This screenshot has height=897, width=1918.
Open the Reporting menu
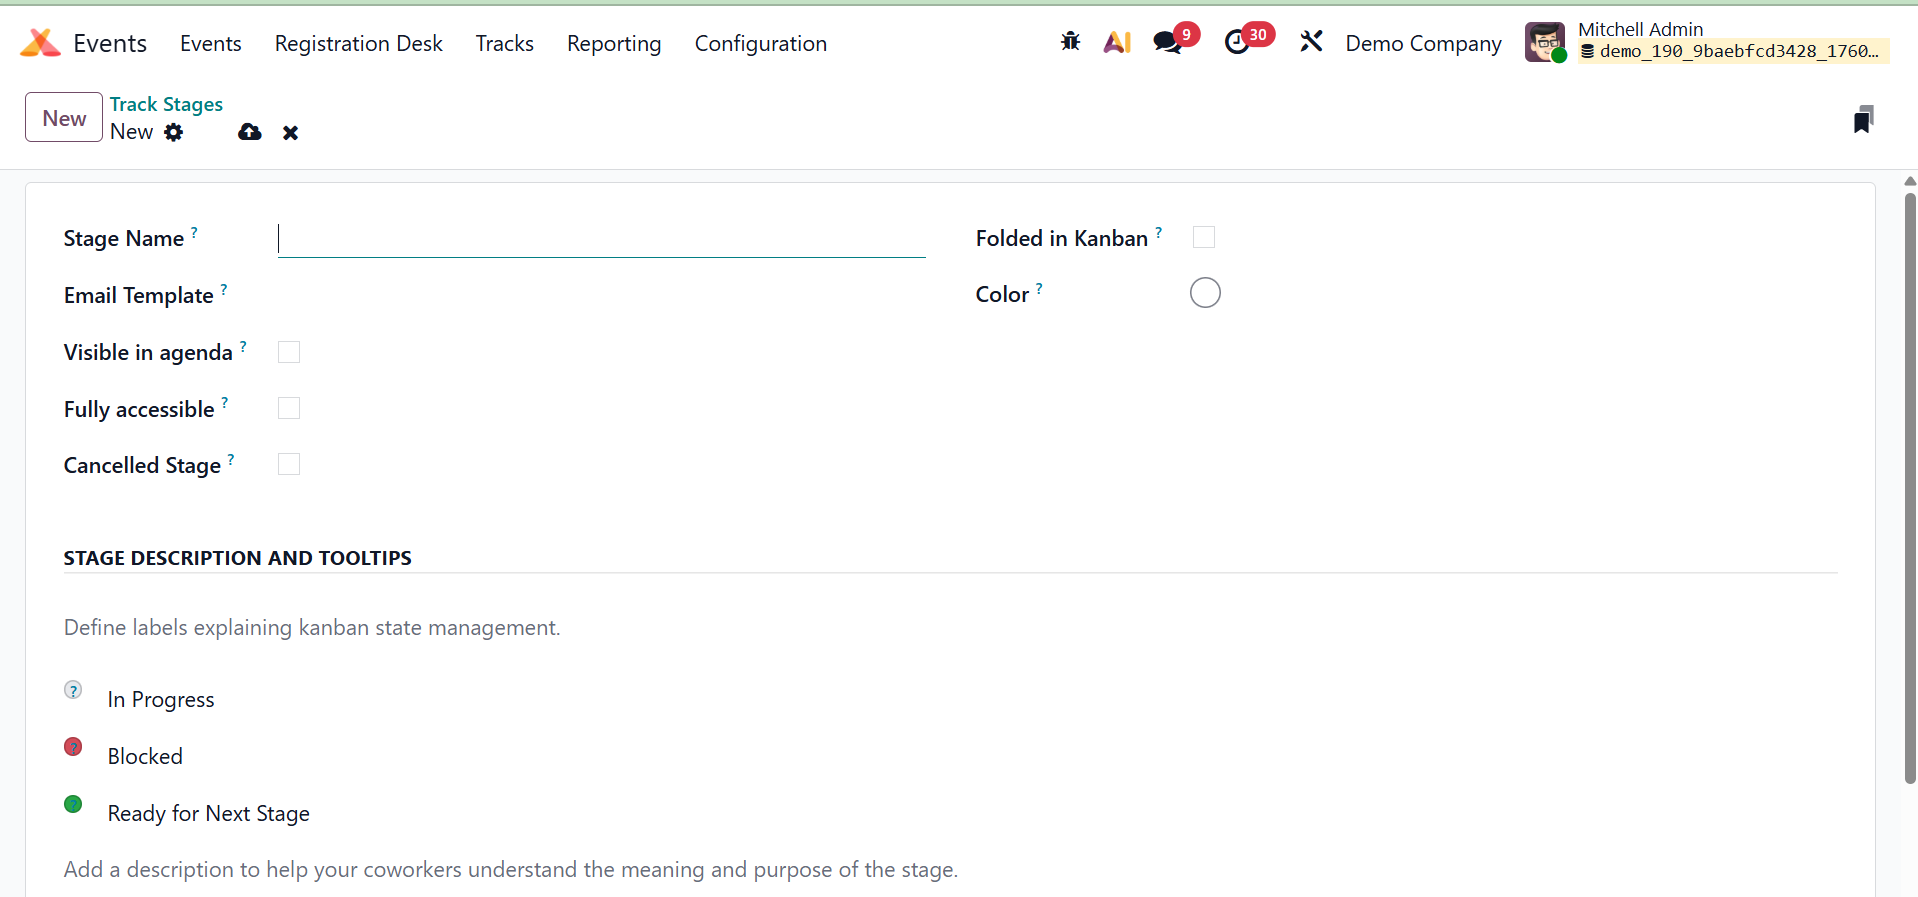tap(613, 44)
